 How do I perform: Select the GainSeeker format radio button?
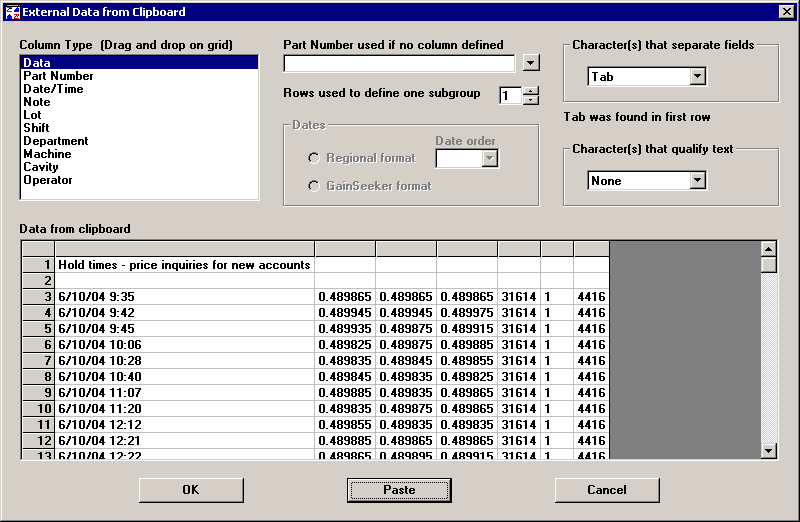click(314, 186)
